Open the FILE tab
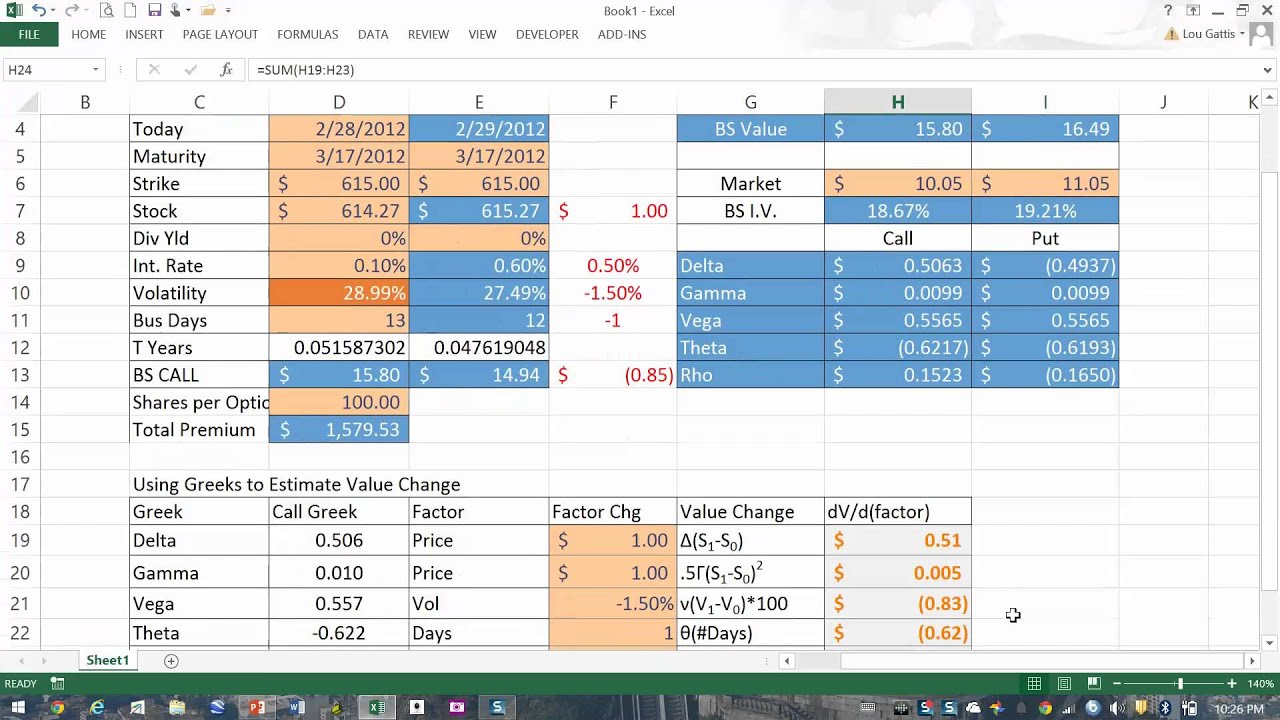This screenshot has width=1280, height=720. tap(29, 34)
